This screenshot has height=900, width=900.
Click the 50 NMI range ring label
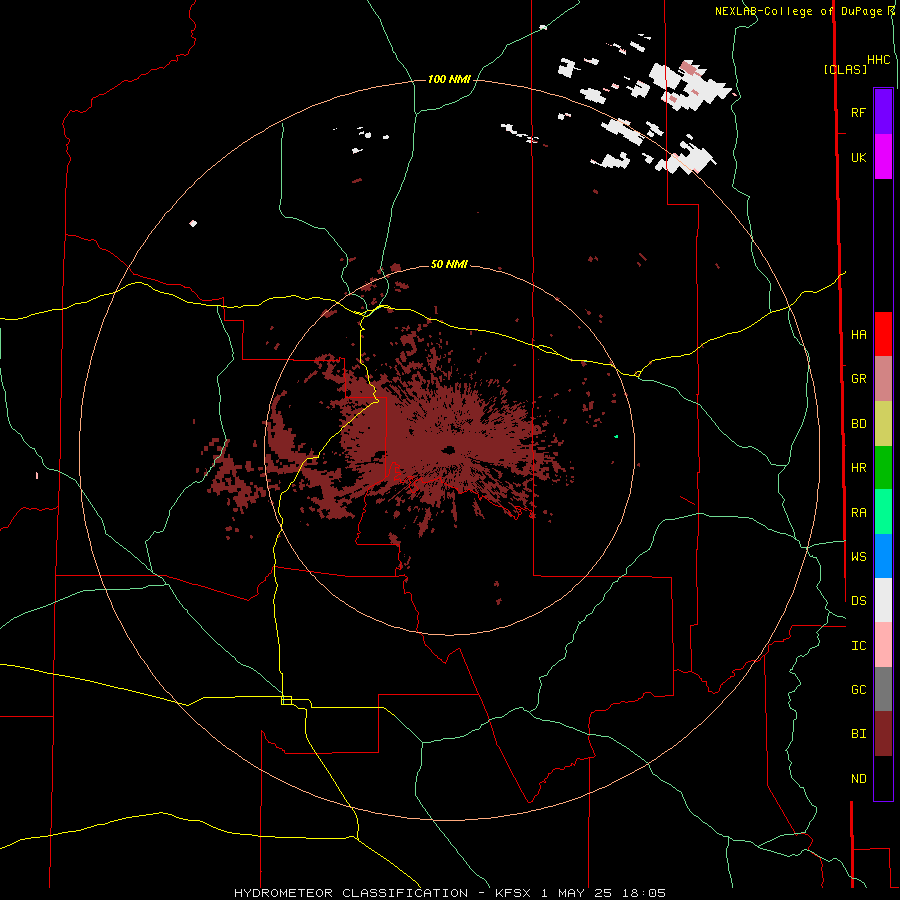449,264
